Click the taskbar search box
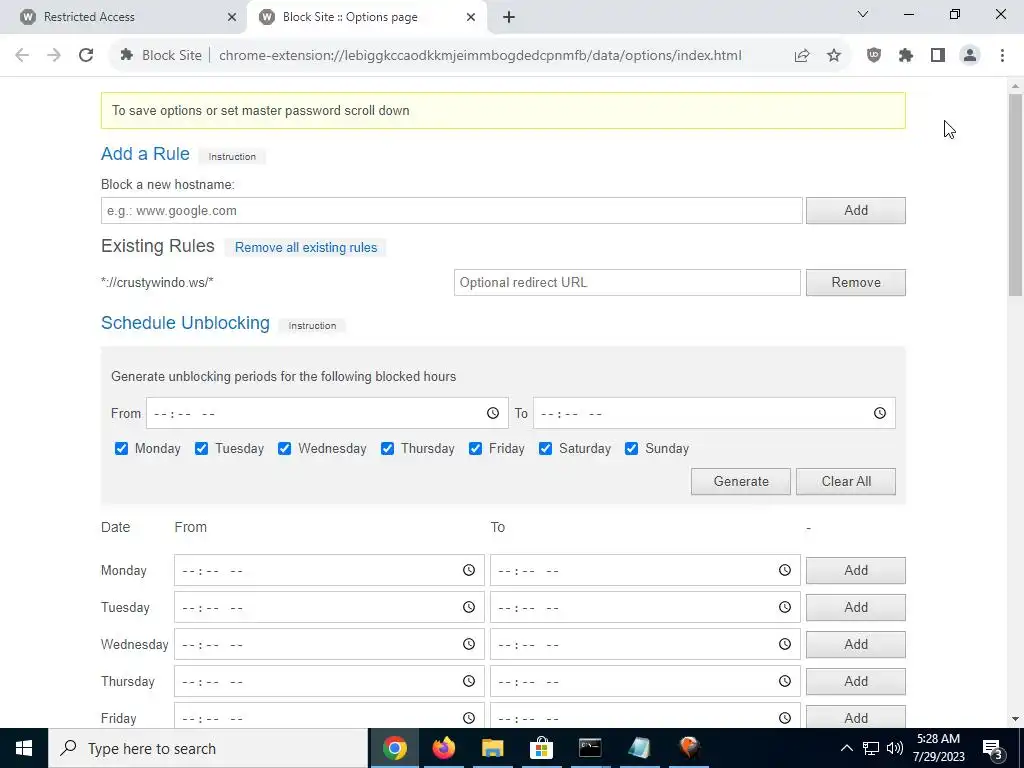1024x768 pixels. tap(208, 748)
